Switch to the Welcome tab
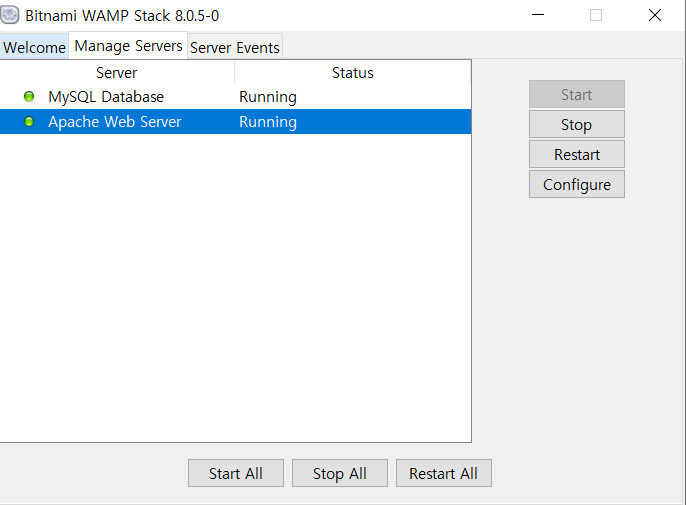The width and height of the screenshot is (686, 505). pos(34,46)
